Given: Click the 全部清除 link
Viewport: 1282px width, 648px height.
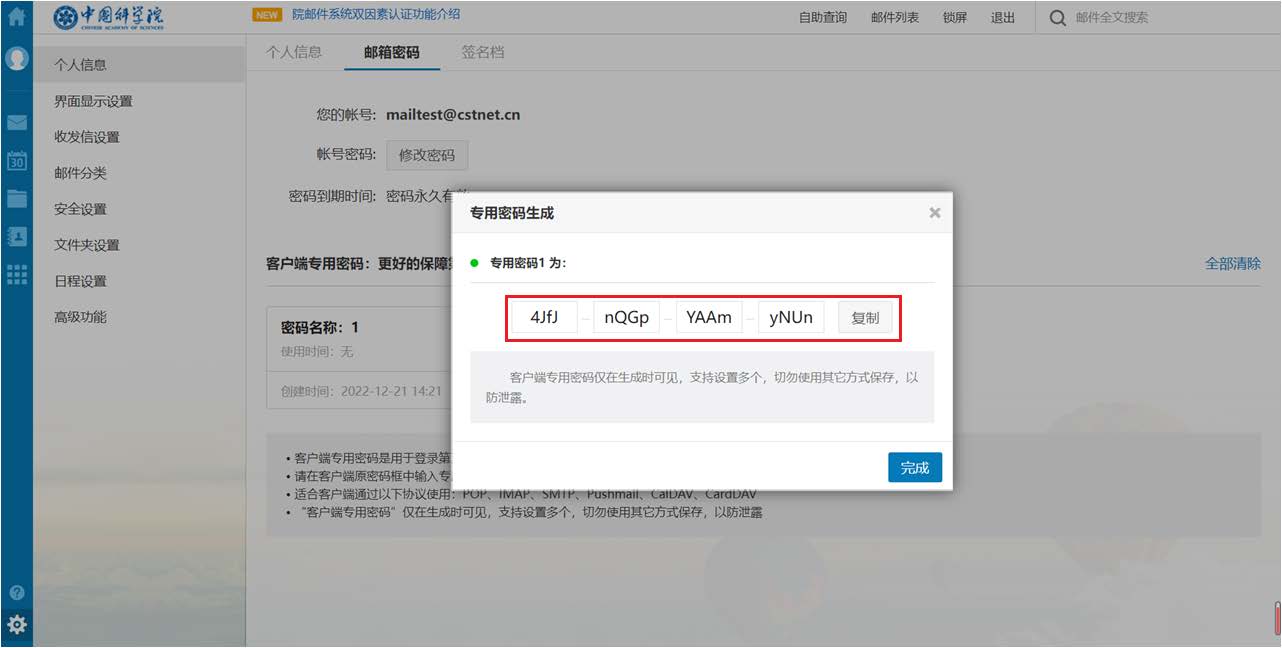Looking at the screenshot, I should 1232,264.
